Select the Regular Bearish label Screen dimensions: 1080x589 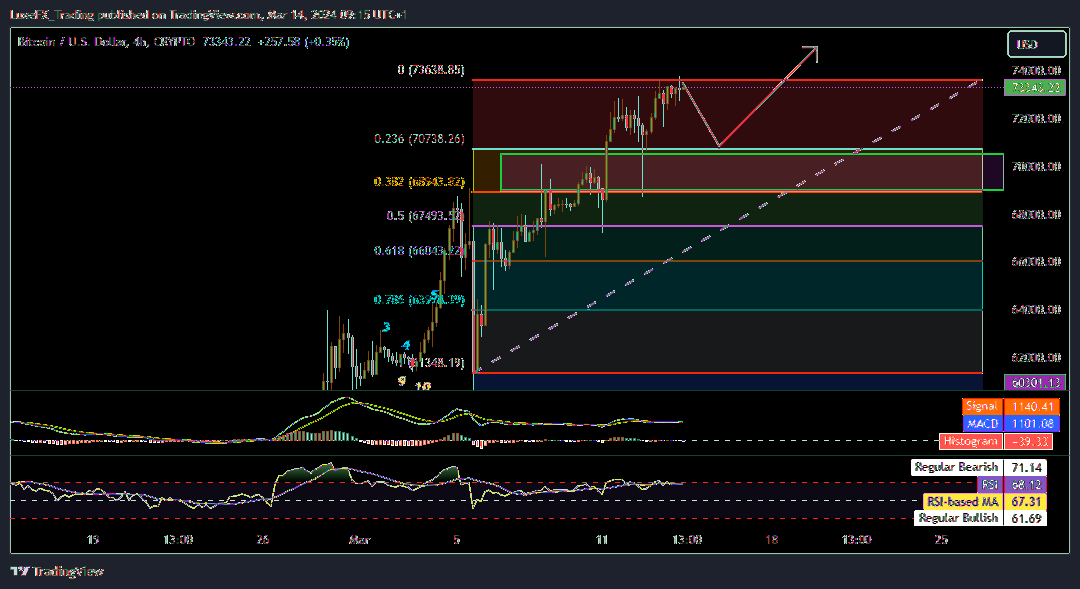click(957, 467)
